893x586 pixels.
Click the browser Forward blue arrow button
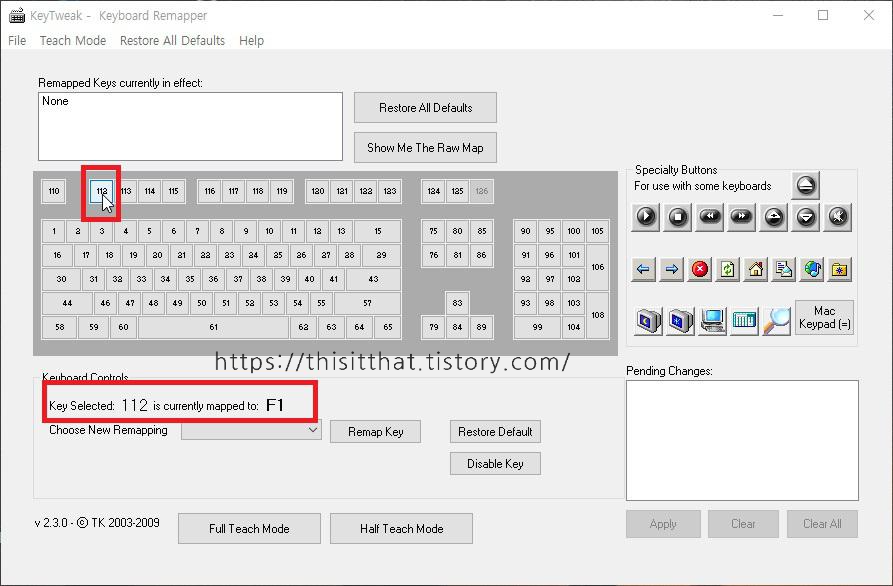(671, 269)
